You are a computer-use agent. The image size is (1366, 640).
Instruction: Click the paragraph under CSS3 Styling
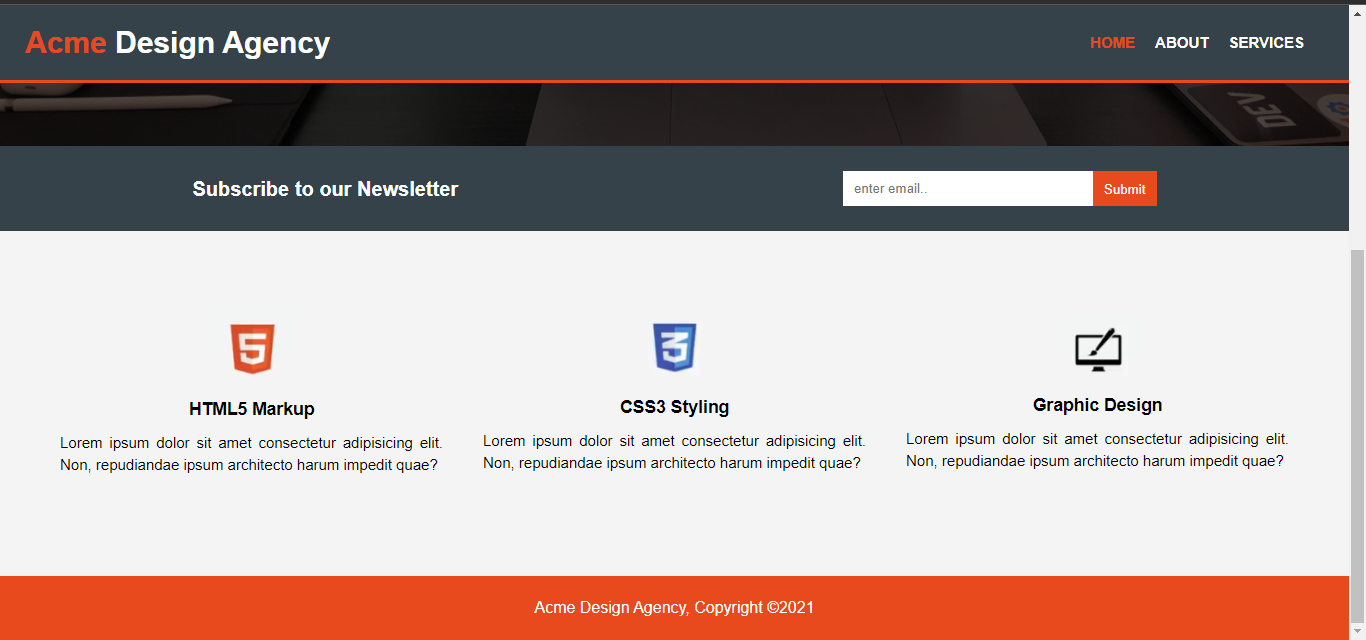coord(674,452)
